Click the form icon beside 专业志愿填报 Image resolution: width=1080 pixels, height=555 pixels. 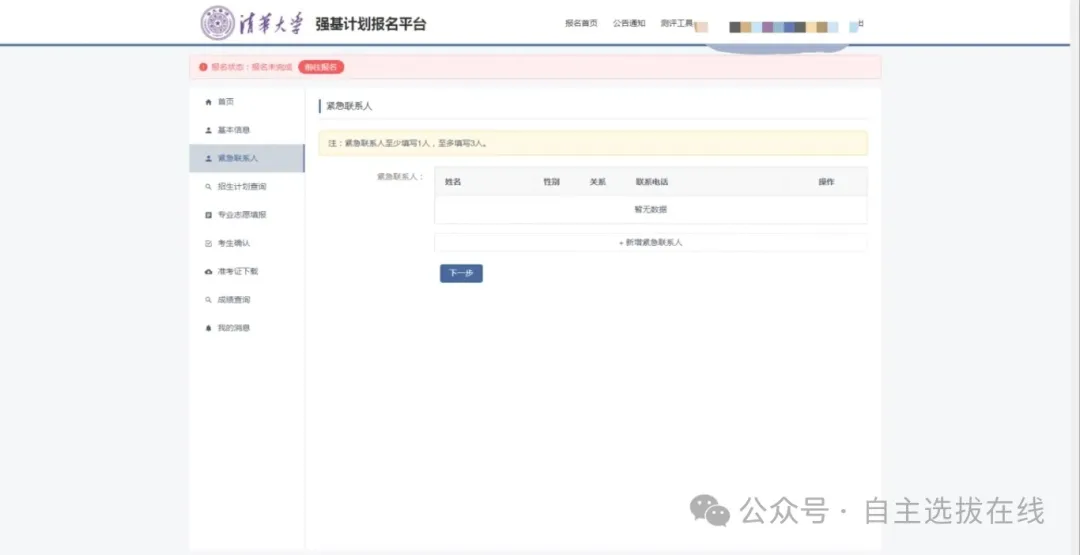(x=208, y=215)
